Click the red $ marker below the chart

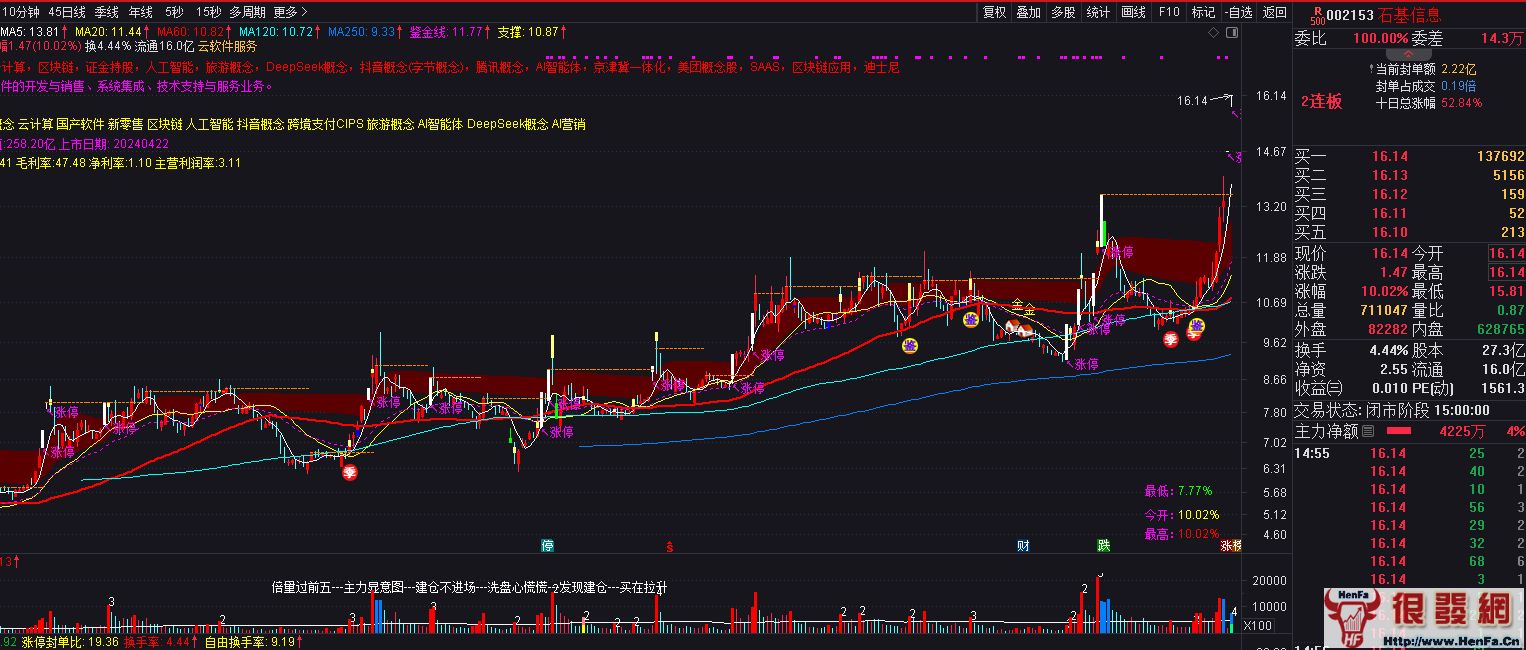[x=670, y=546]
